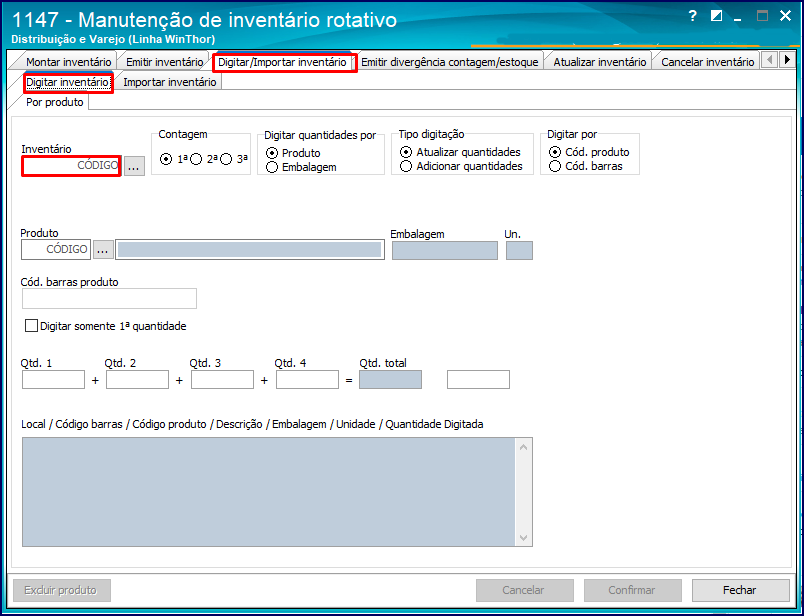
Task: Toggle the window contrast icon in title bar
Action: [x=716, y=16]
